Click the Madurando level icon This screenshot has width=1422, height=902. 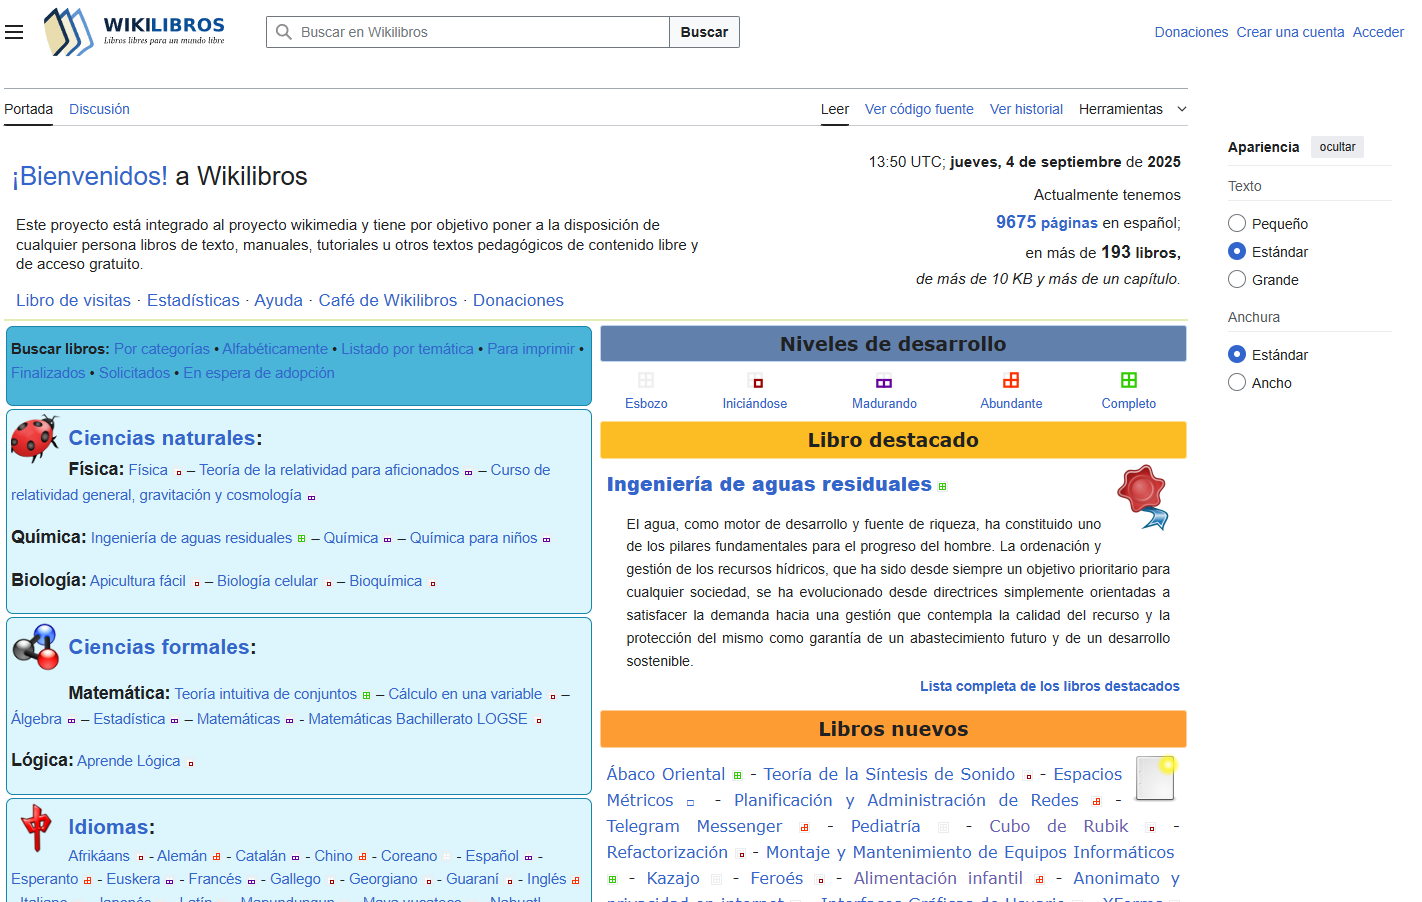click(884, 381)
